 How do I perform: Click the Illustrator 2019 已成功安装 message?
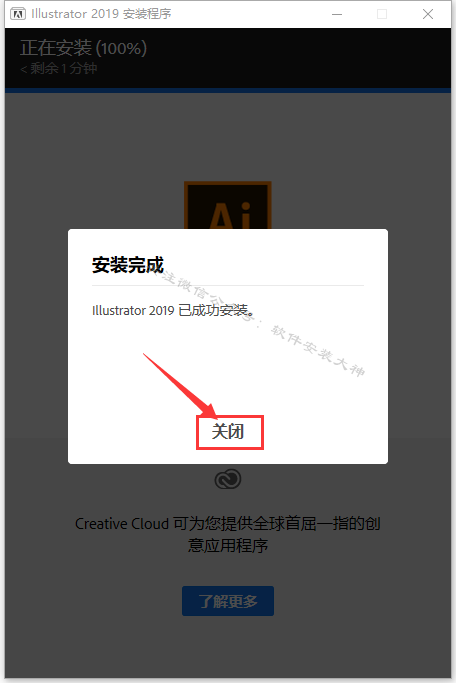pos(173,311)
